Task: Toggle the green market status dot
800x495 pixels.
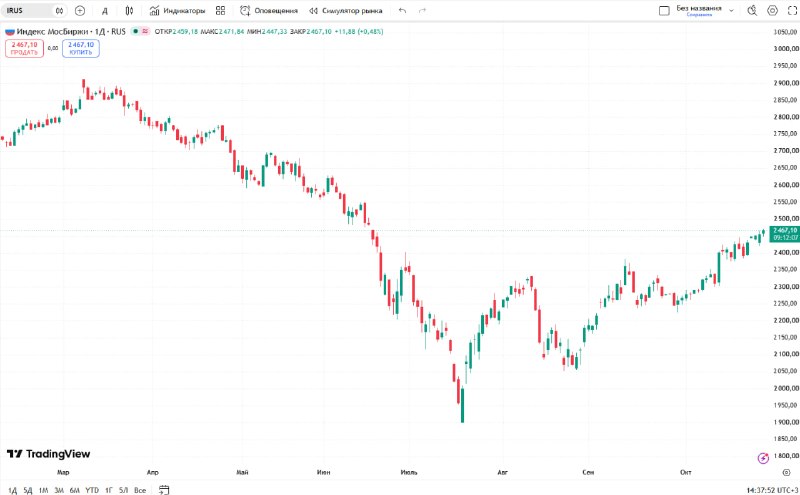Action: (x=136, y=31)
